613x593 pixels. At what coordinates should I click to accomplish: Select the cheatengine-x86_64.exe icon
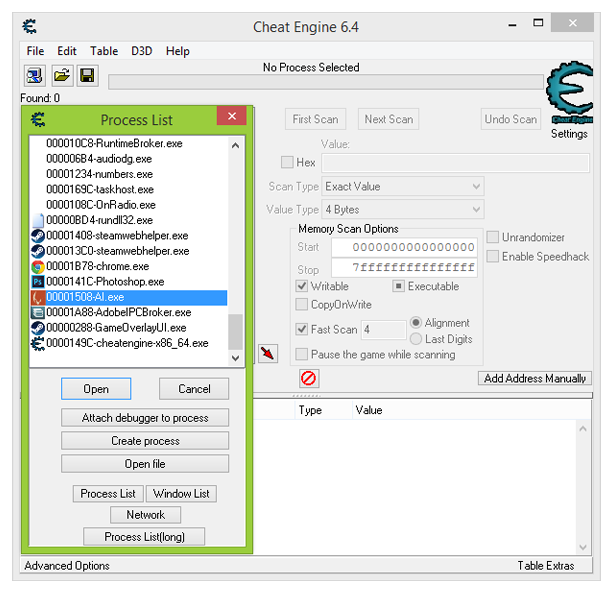pos(38,343)
